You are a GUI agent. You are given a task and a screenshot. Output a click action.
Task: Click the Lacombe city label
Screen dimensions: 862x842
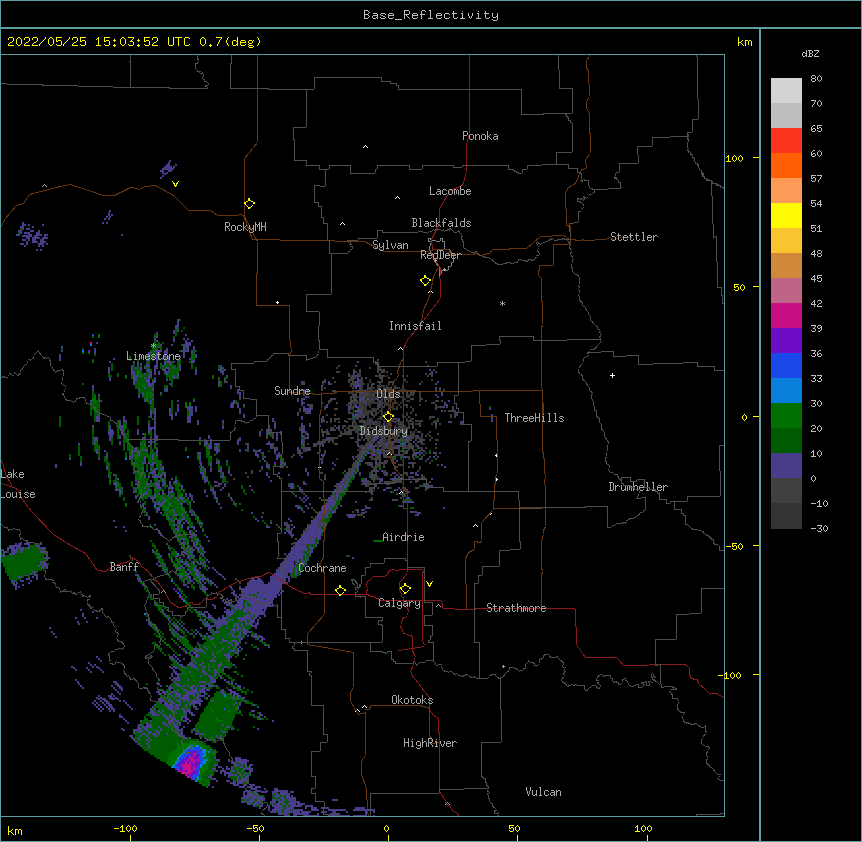450,191
